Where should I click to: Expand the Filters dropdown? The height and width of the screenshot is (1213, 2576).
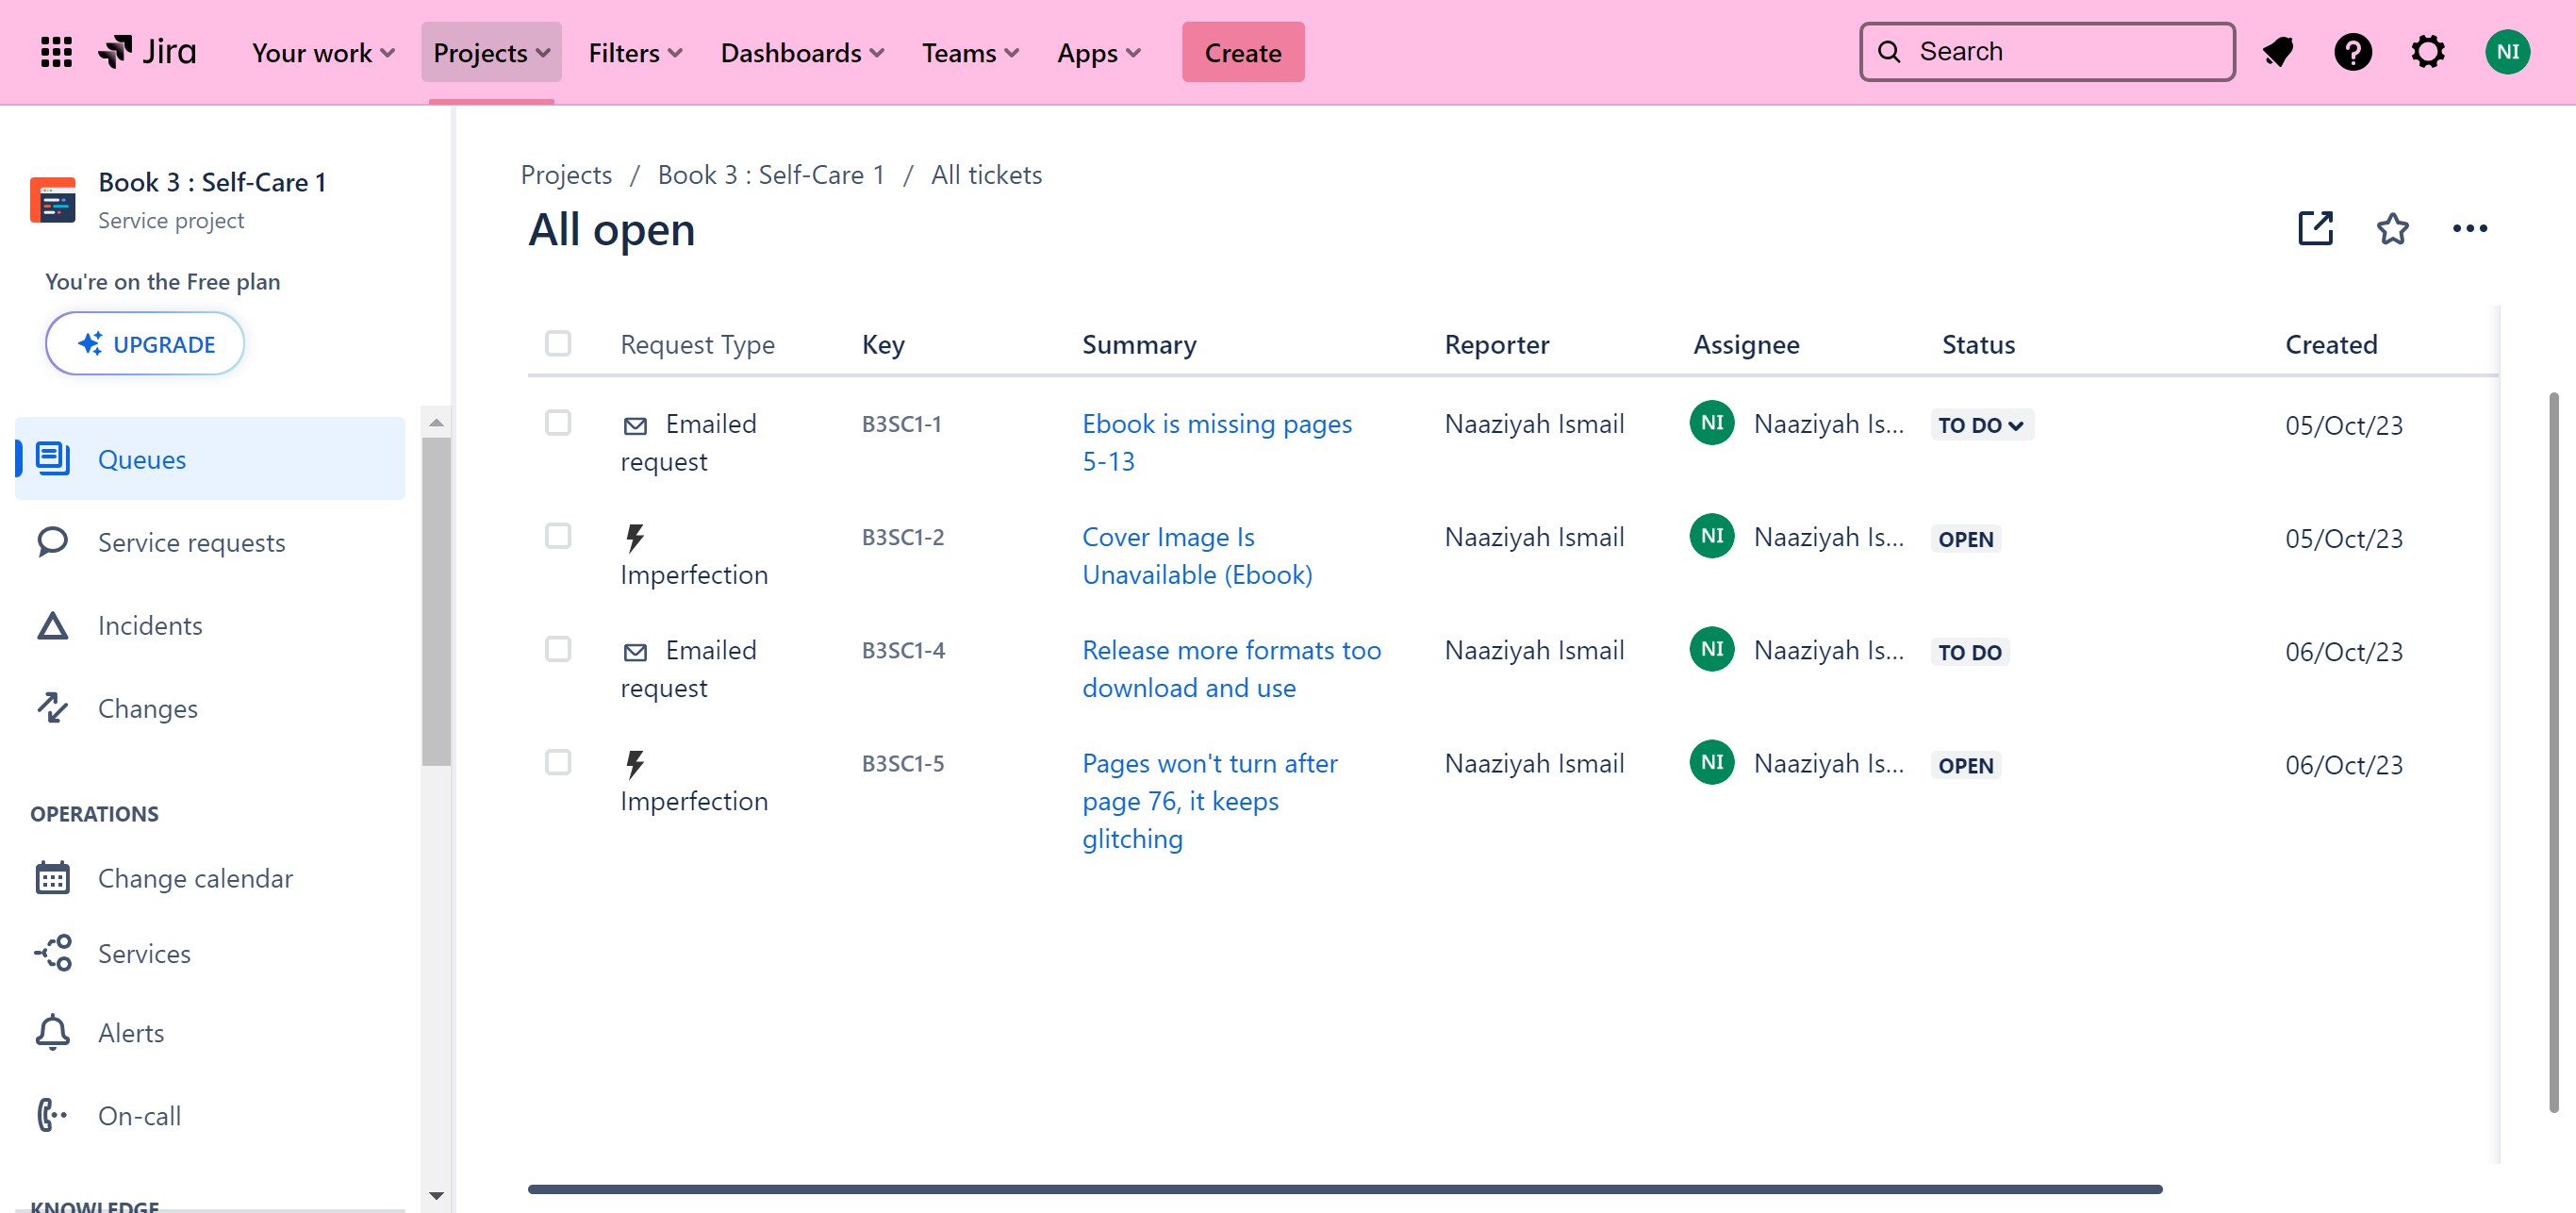click(635, 52)
